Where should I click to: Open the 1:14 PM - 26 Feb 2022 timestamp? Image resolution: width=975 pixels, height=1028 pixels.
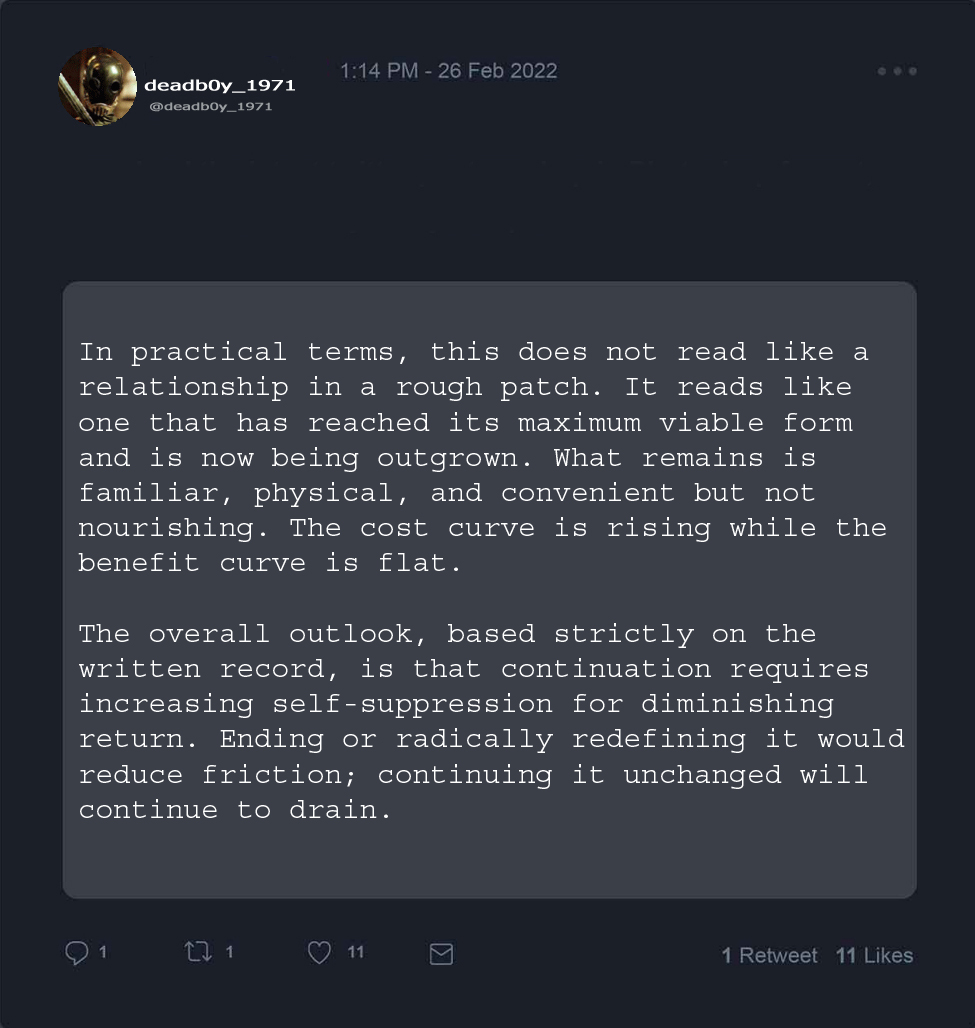(448, 71)
